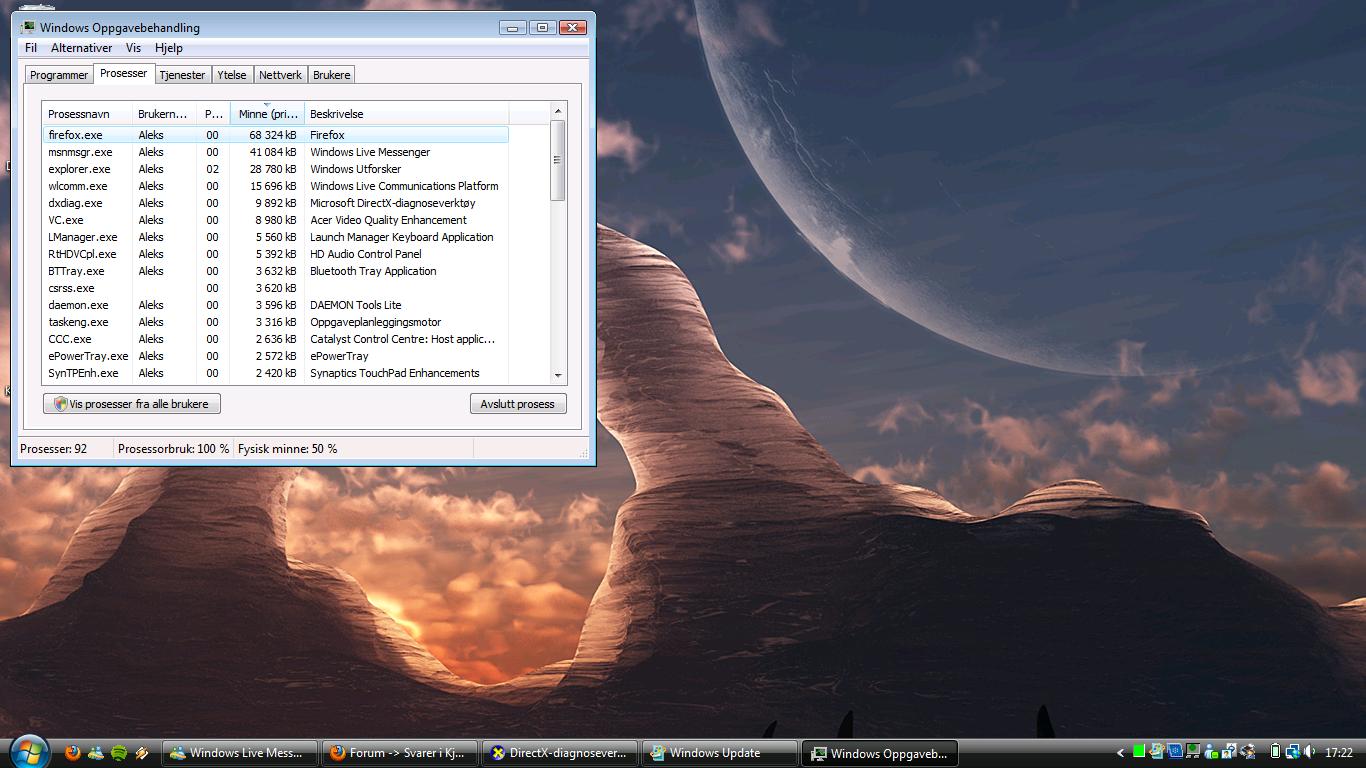Launch Windows Live Messenger quick launch icon
The width and height of the screenshot is (1366, 768).
pos(96,753)
